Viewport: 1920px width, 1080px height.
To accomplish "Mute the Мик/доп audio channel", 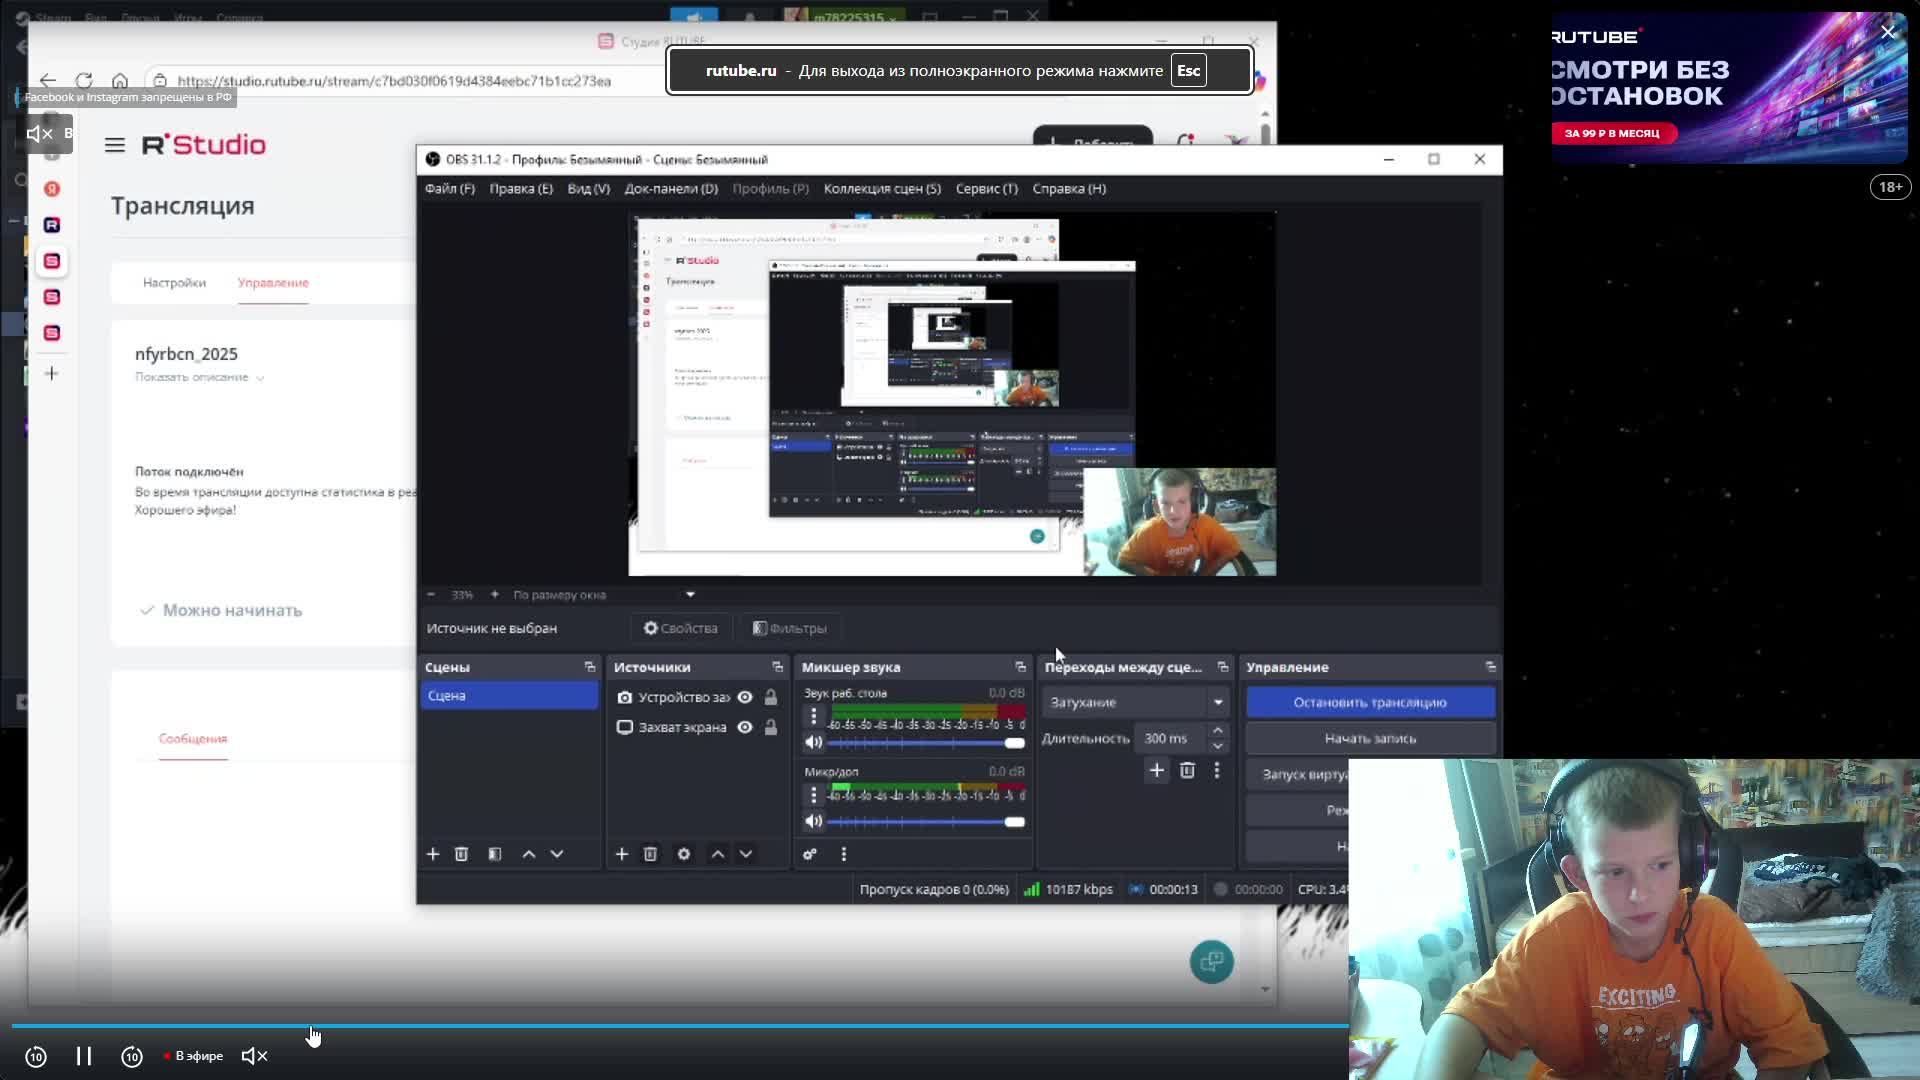I will [814, 821].
